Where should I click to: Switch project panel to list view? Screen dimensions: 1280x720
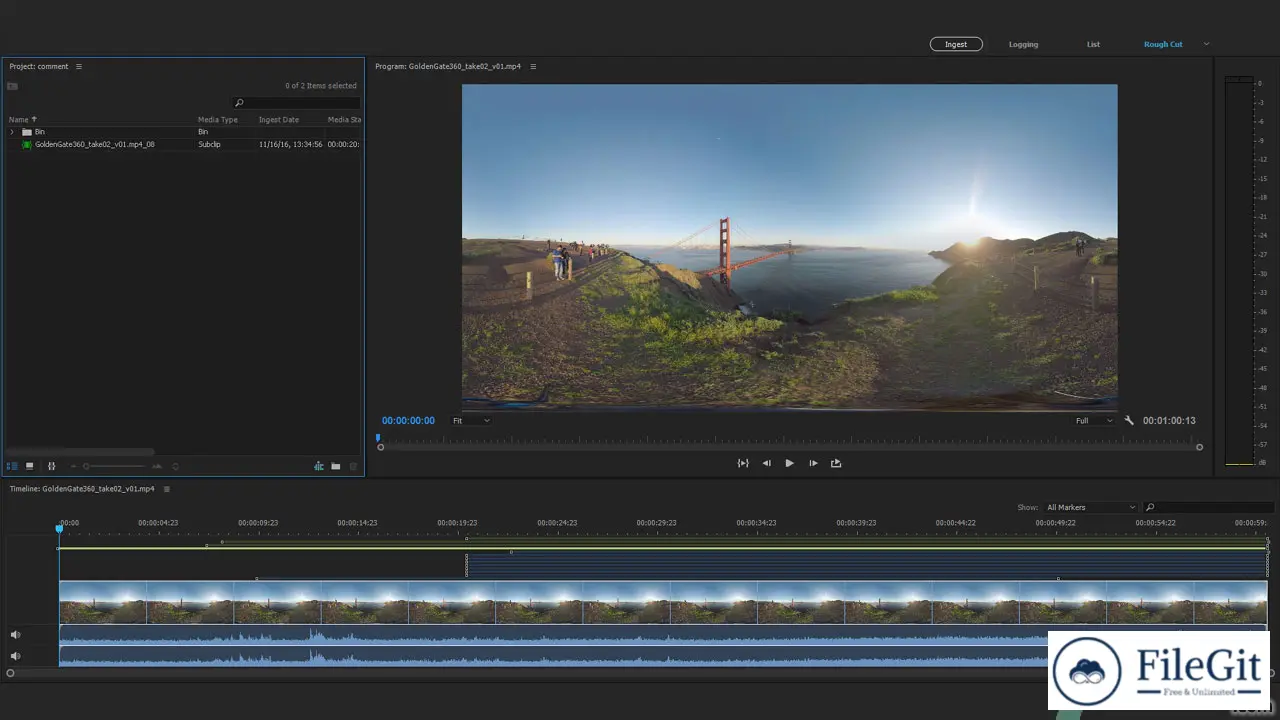pos(12,466)
